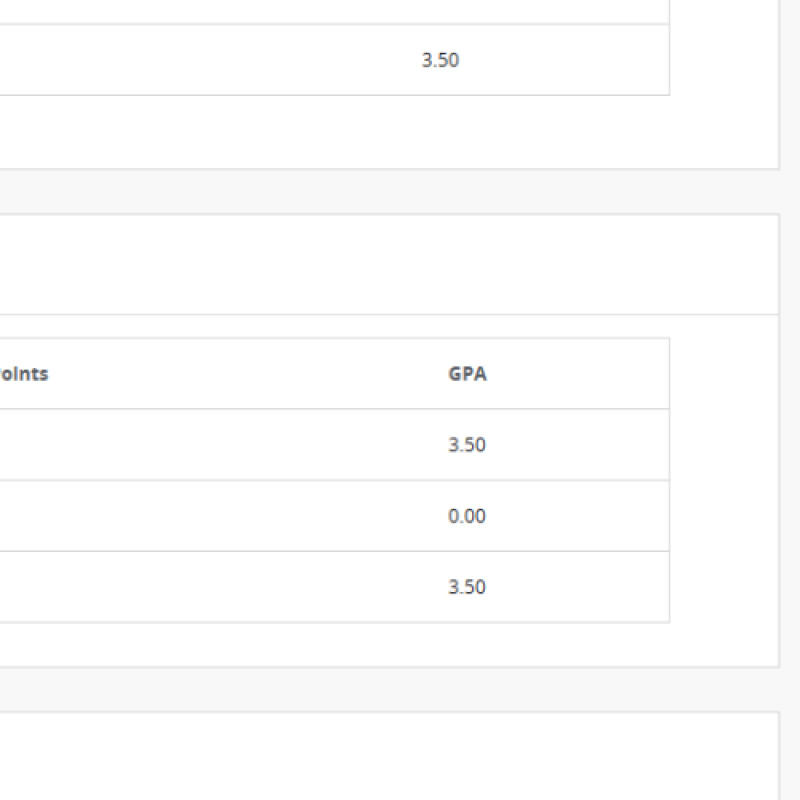The width and height of the screenshot is (800, 800).
Task: Click the 3.50 value in the GPA table's first row
Action: click(467, 445)
